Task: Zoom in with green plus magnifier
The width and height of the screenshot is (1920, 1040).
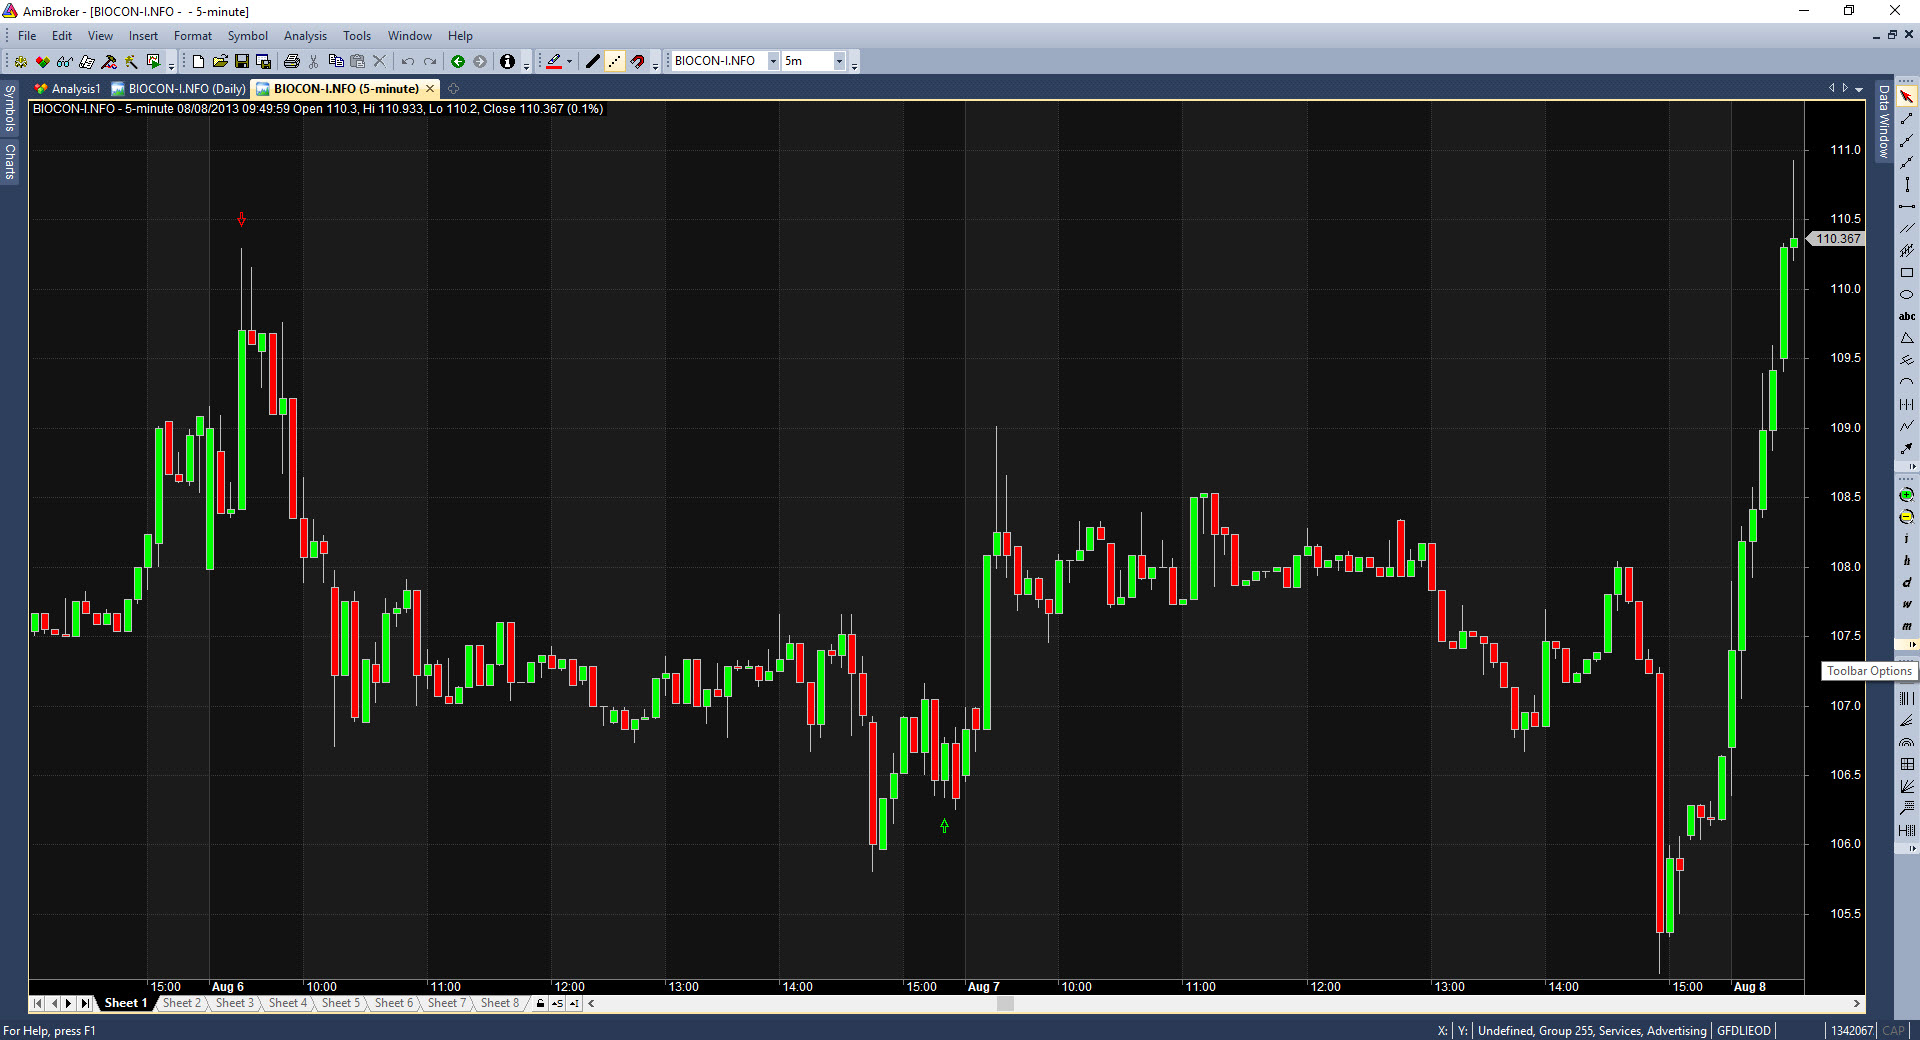Action: pos(1906,495)
